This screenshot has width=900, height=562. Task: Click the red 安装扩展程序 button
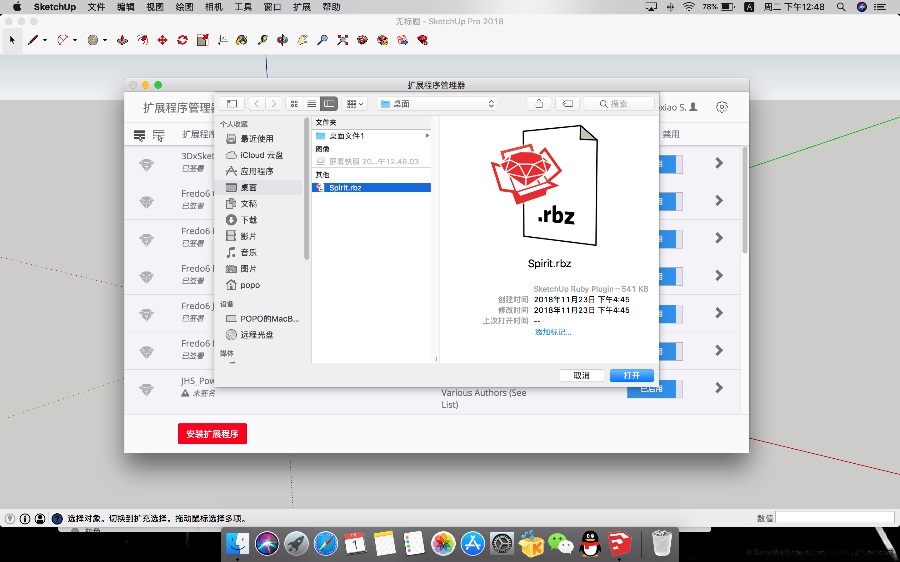tap(212, 434)
